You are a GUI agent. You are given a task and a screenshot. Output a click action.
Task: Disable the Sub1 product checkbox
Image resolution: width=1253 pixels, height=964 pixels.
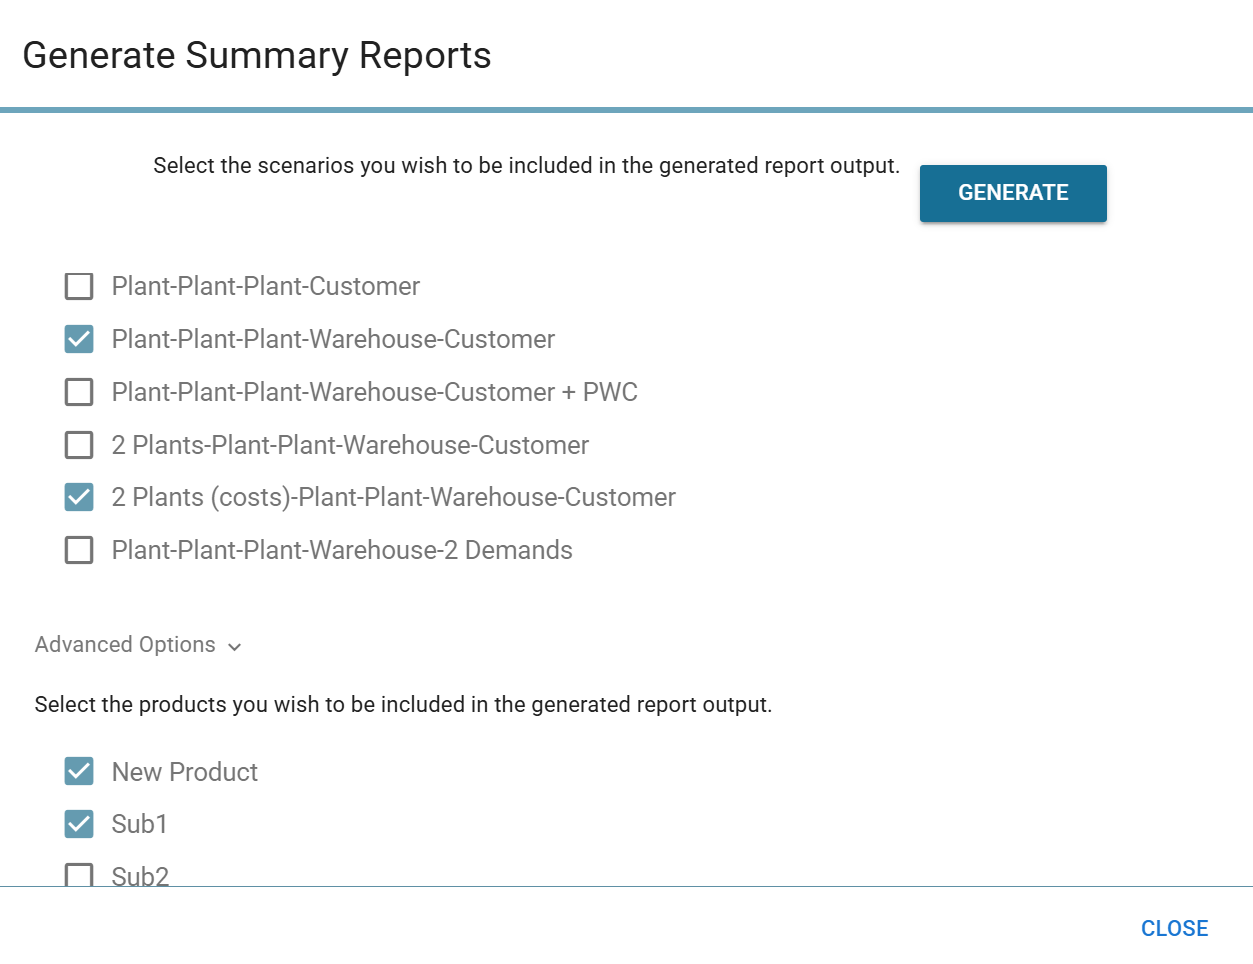pos(79,824)
